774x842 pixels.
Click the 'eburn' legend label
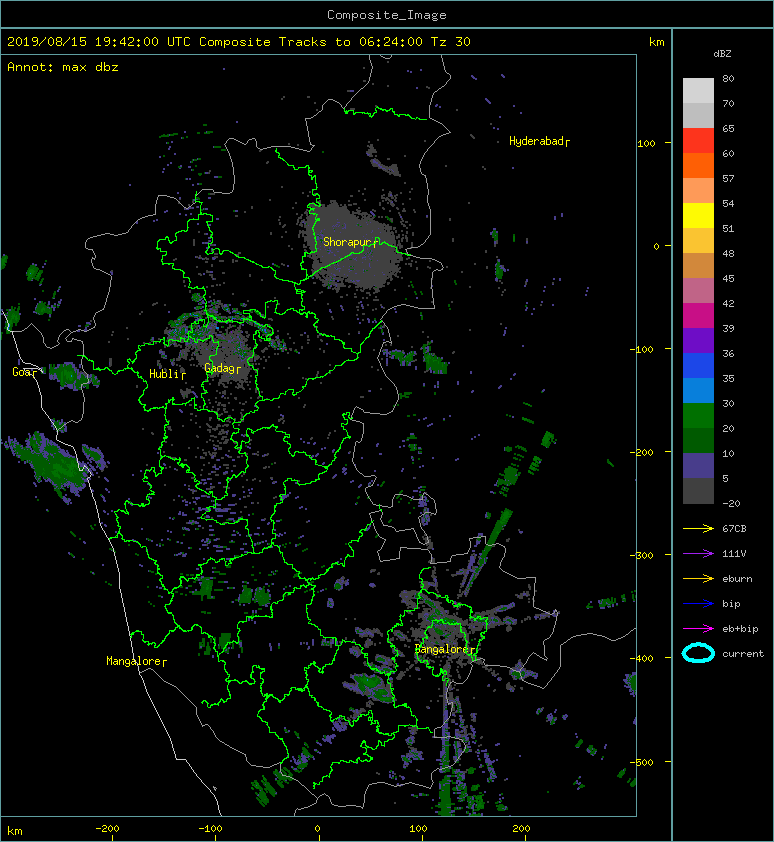pyautogui.click(x=737, y=579)
